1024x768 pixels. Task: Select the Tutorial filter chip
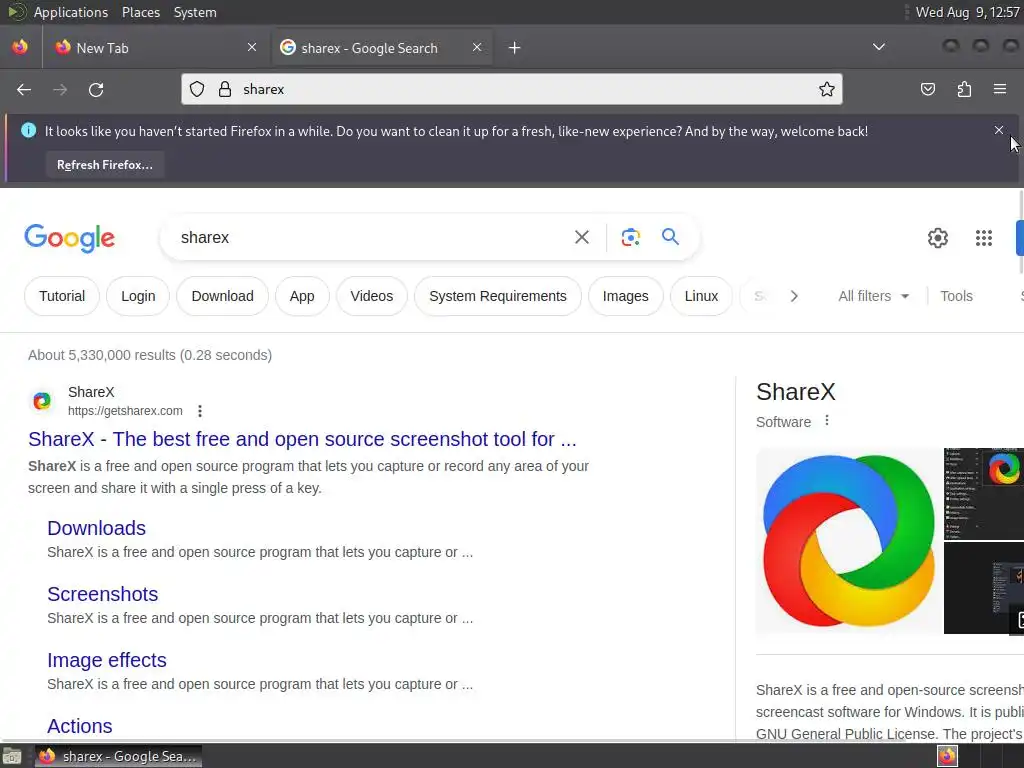(x=62, y=296)
